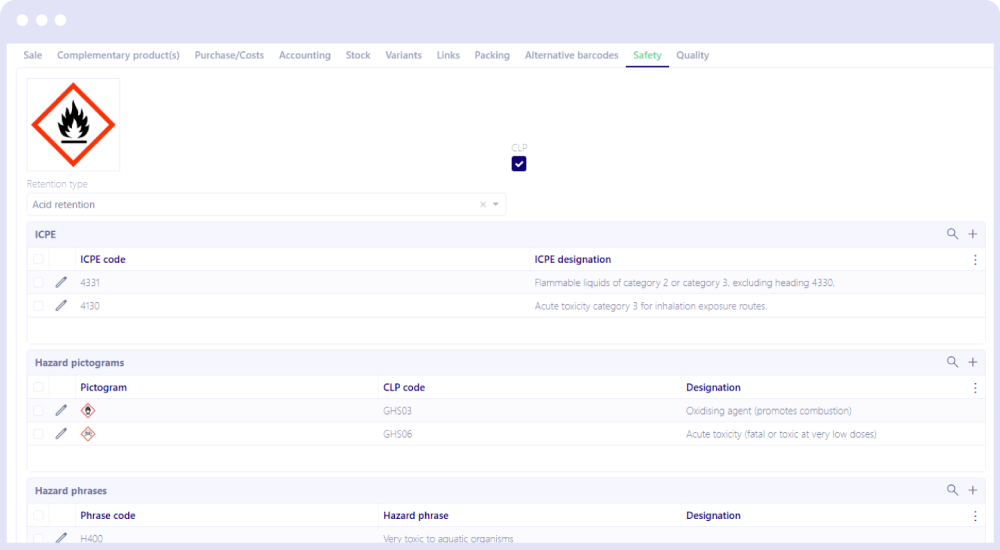Screen dimensions: 1000x550
Task: Edit the ICPE code 4331 row
Action: [61, 283]
